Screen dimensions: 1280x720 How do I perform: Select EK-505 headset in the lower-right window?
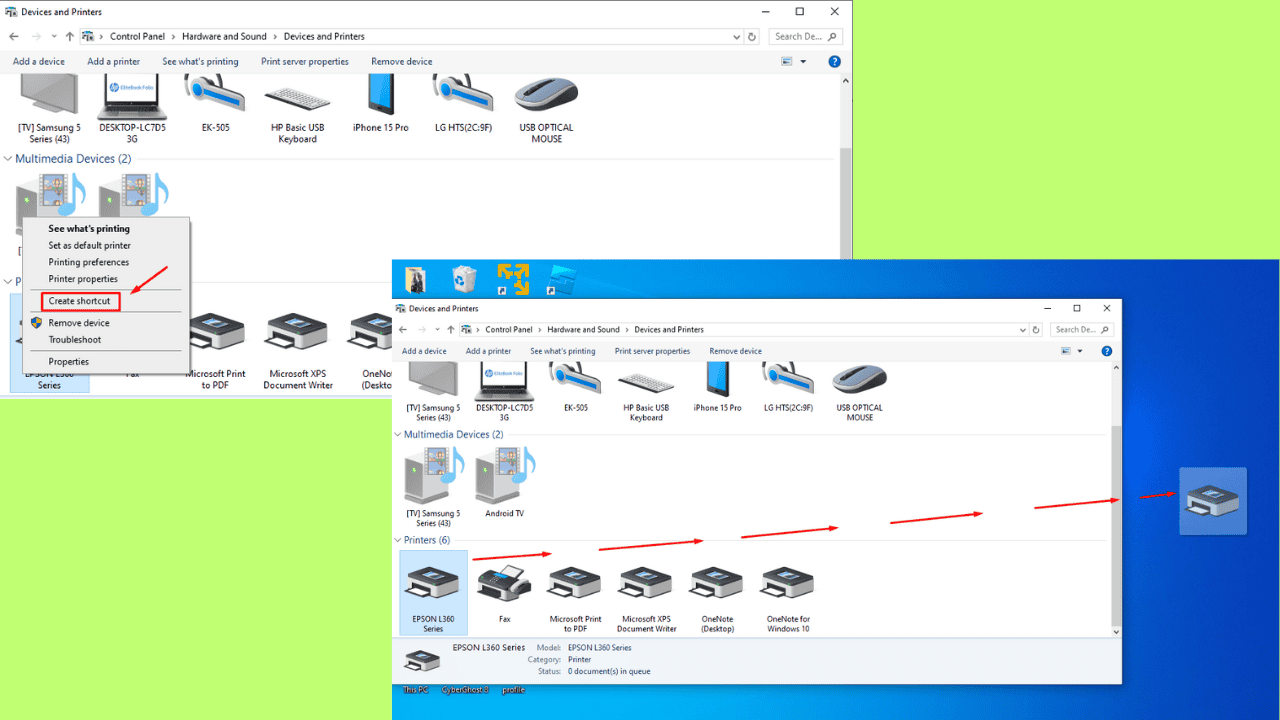[575, 386]
